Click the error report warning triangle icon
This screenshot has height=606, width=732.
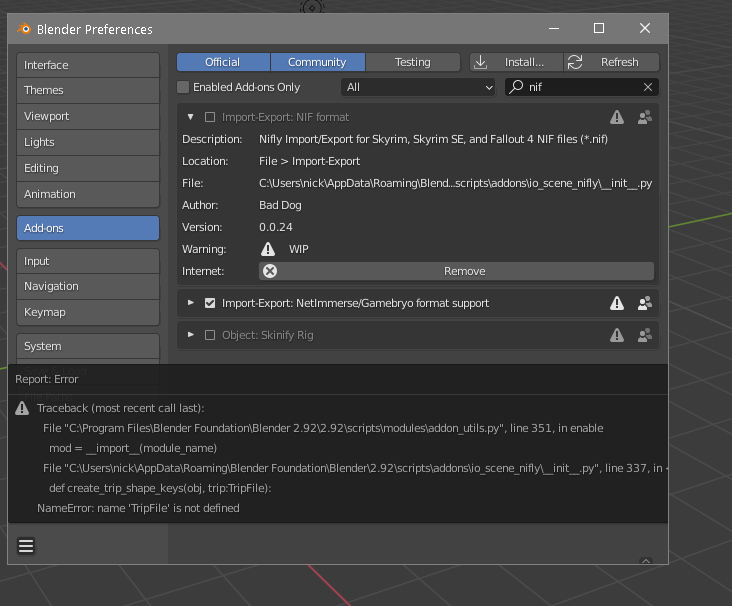(x=22, y=408)
